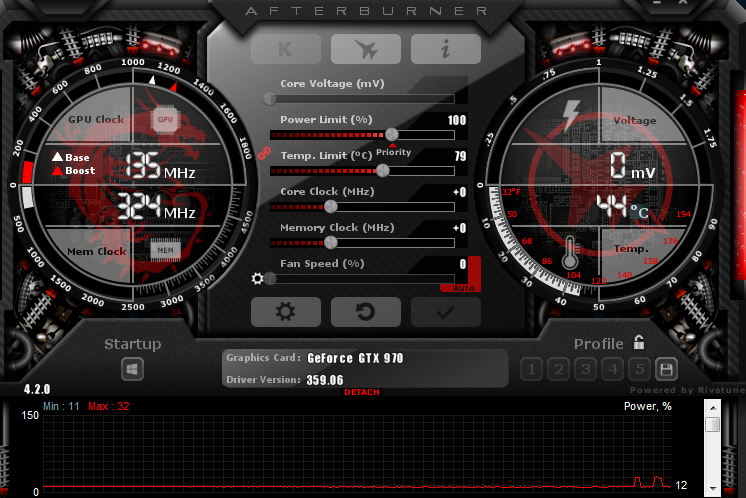The width and height of the screenshot is (746, 498).
Task: Click the GPU chip icon on gauge
Action: coord(165,119)
